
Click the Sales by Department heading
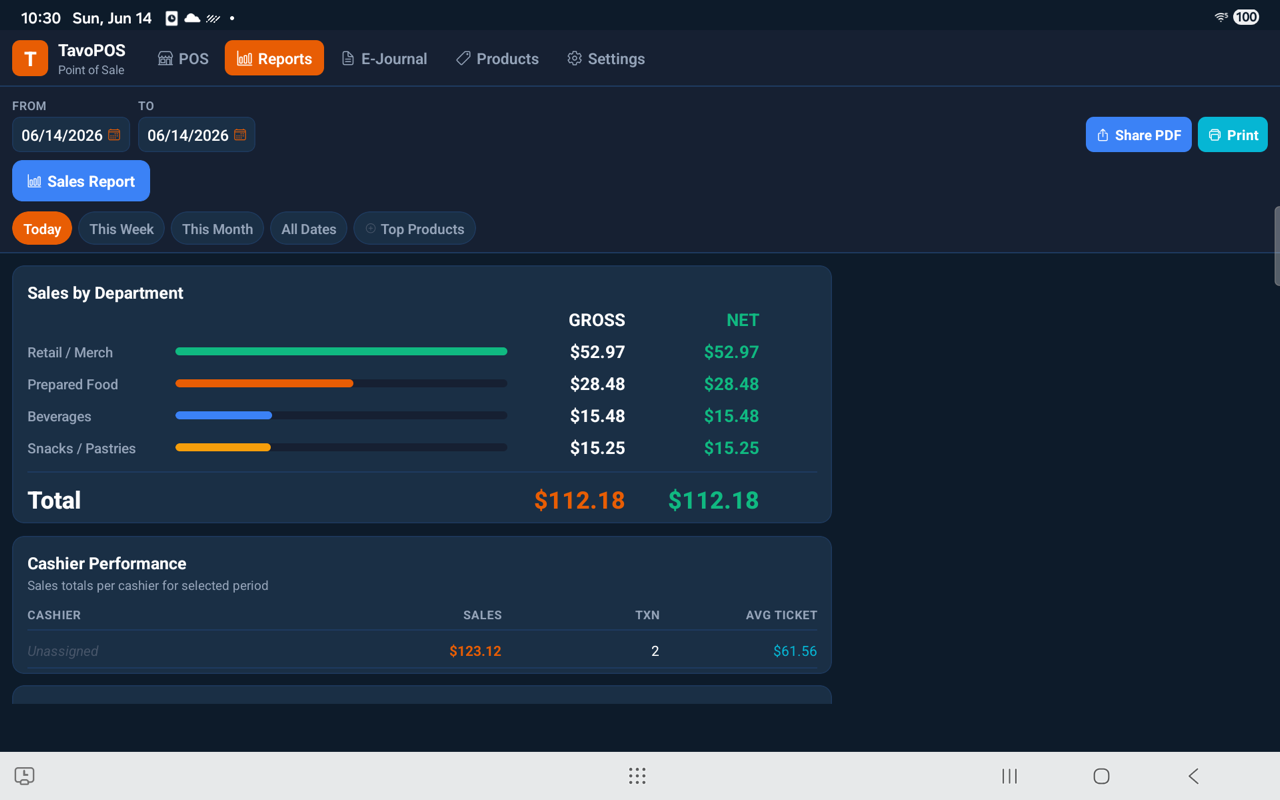(x=105, y=293)
